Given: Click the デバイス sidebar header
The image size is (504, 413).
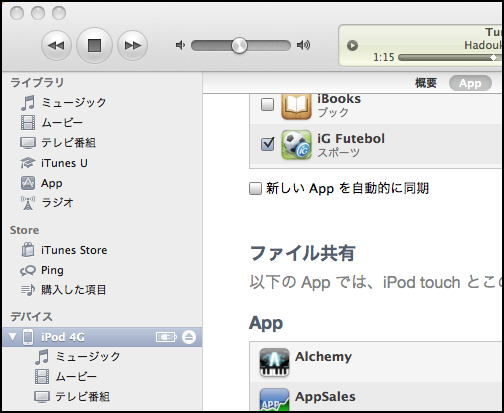Looking at the screenshot, I should click(31, 317).
